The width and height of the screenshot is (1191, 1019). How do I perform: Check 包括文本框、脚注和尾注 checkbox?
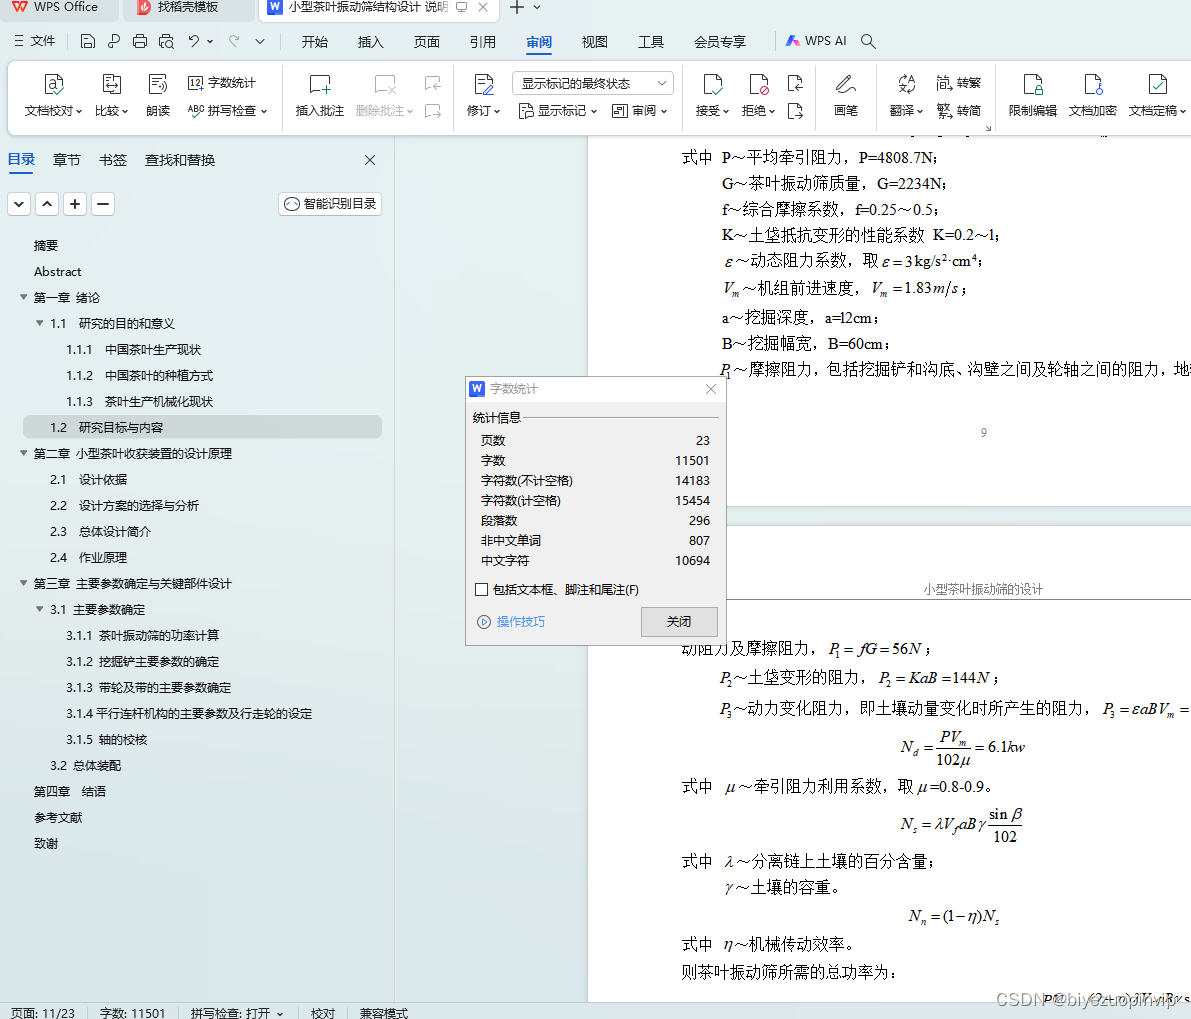[481, 589]
